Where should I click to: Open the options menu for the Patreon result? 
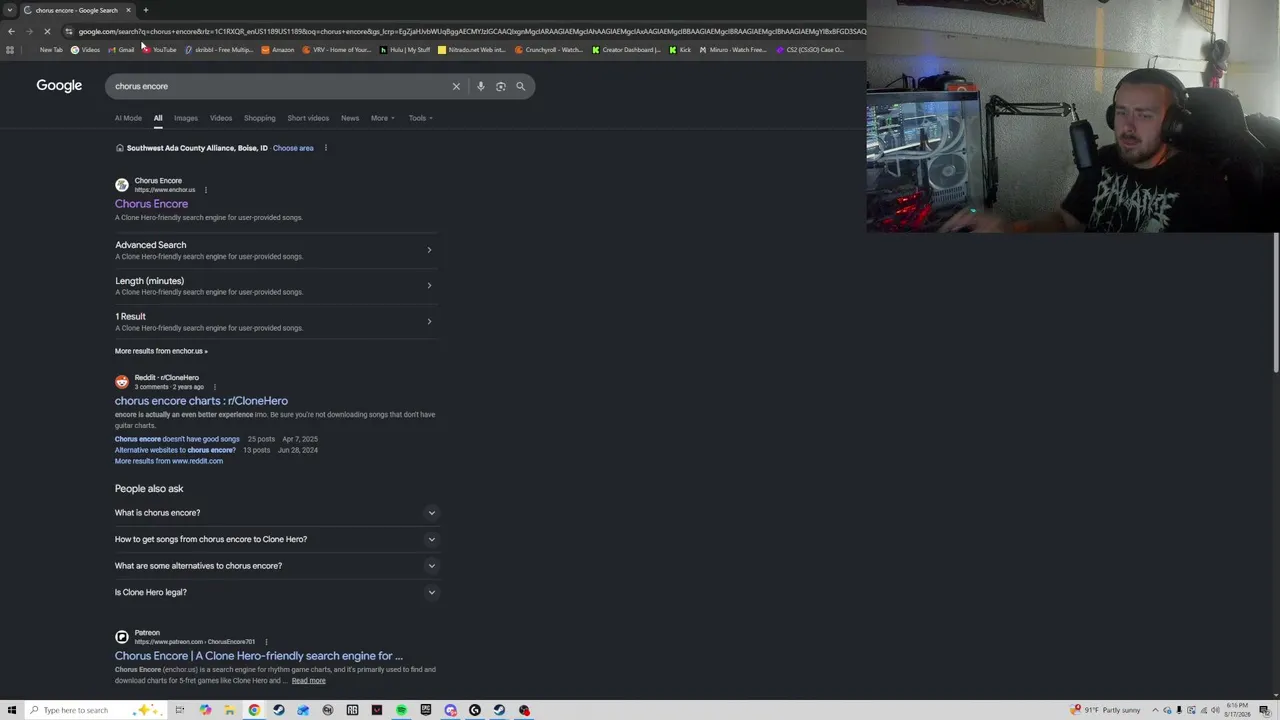pyautogui.click(x=266, y=642)
